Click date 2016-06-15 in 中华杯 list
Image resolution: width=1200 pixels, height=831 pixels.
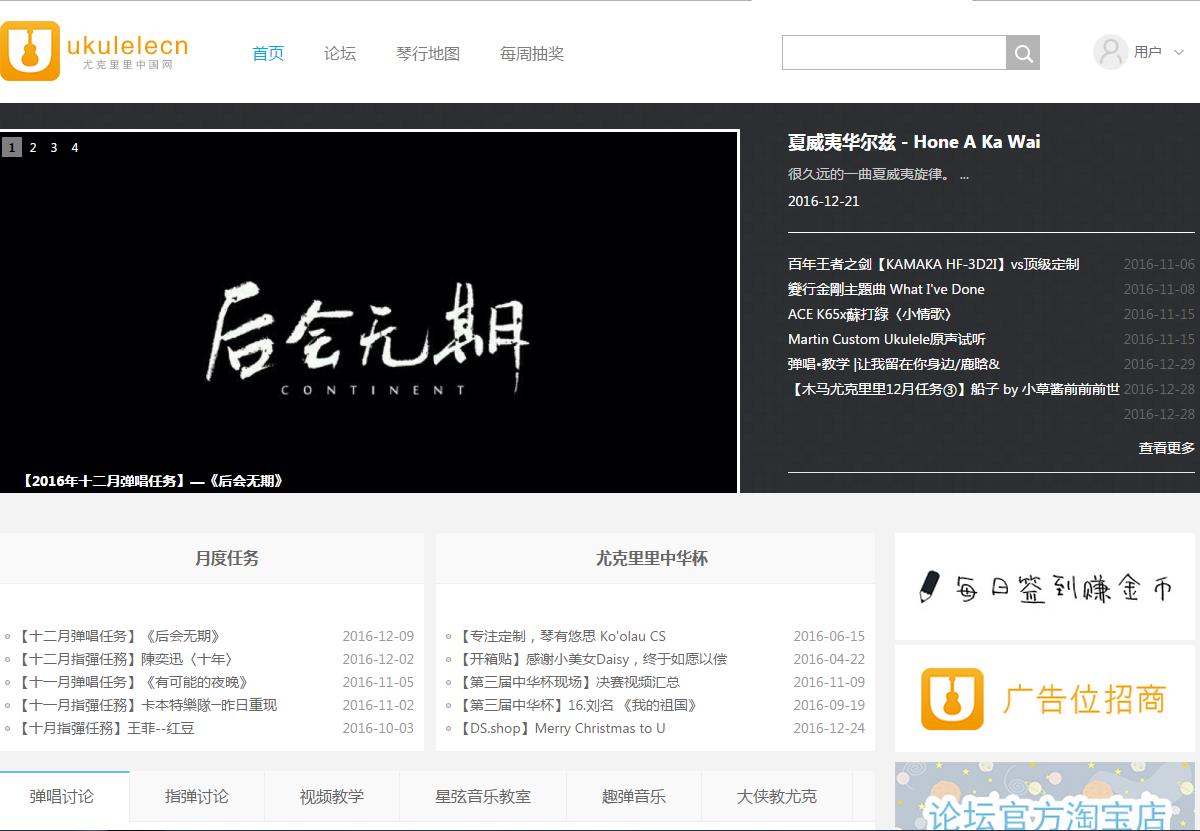tap(829, 636)
